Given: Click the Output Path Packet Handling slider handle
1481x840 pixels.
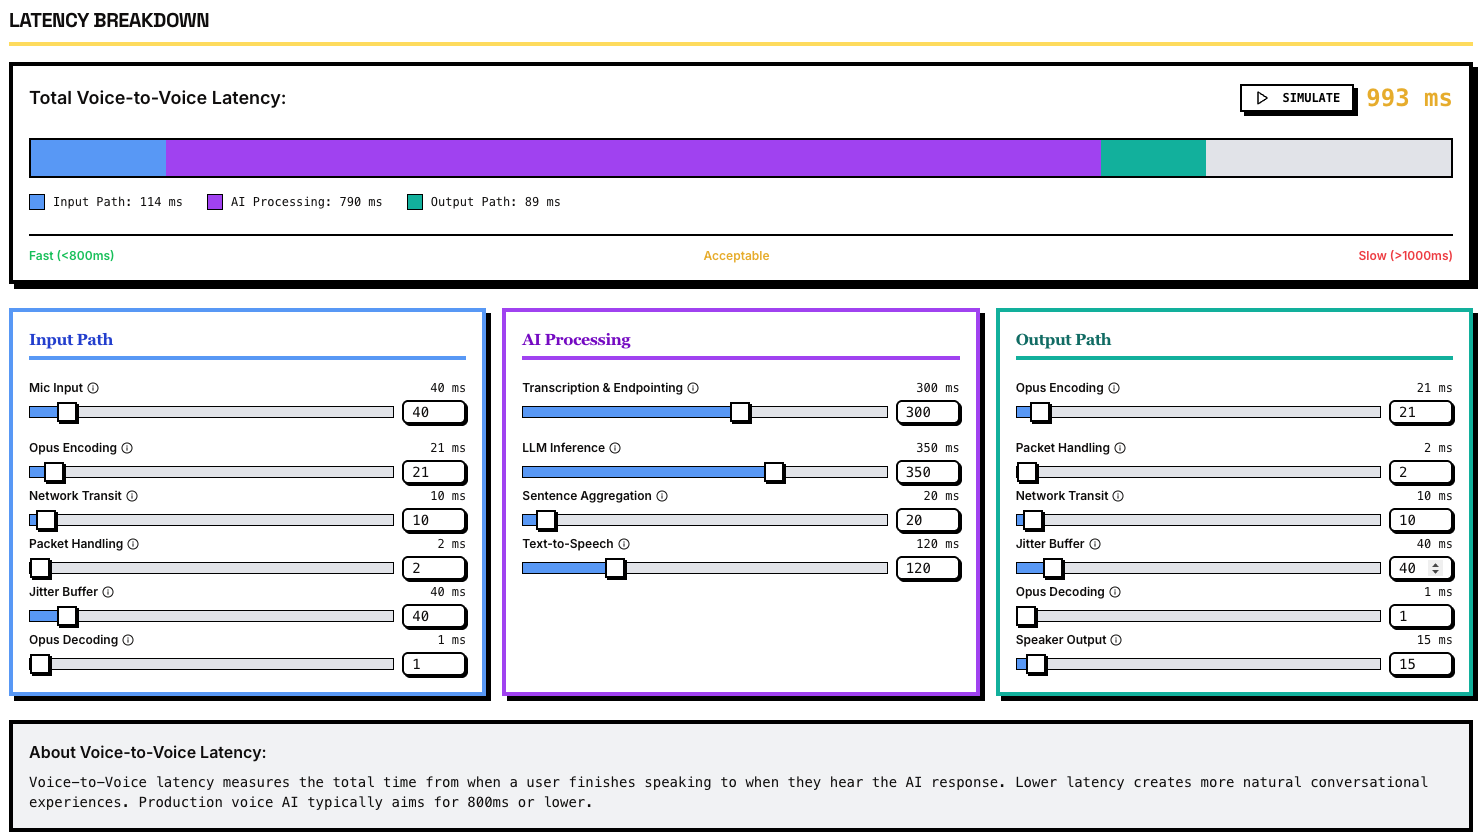Looking at the screenshot, I should [x=1027, y=472].
